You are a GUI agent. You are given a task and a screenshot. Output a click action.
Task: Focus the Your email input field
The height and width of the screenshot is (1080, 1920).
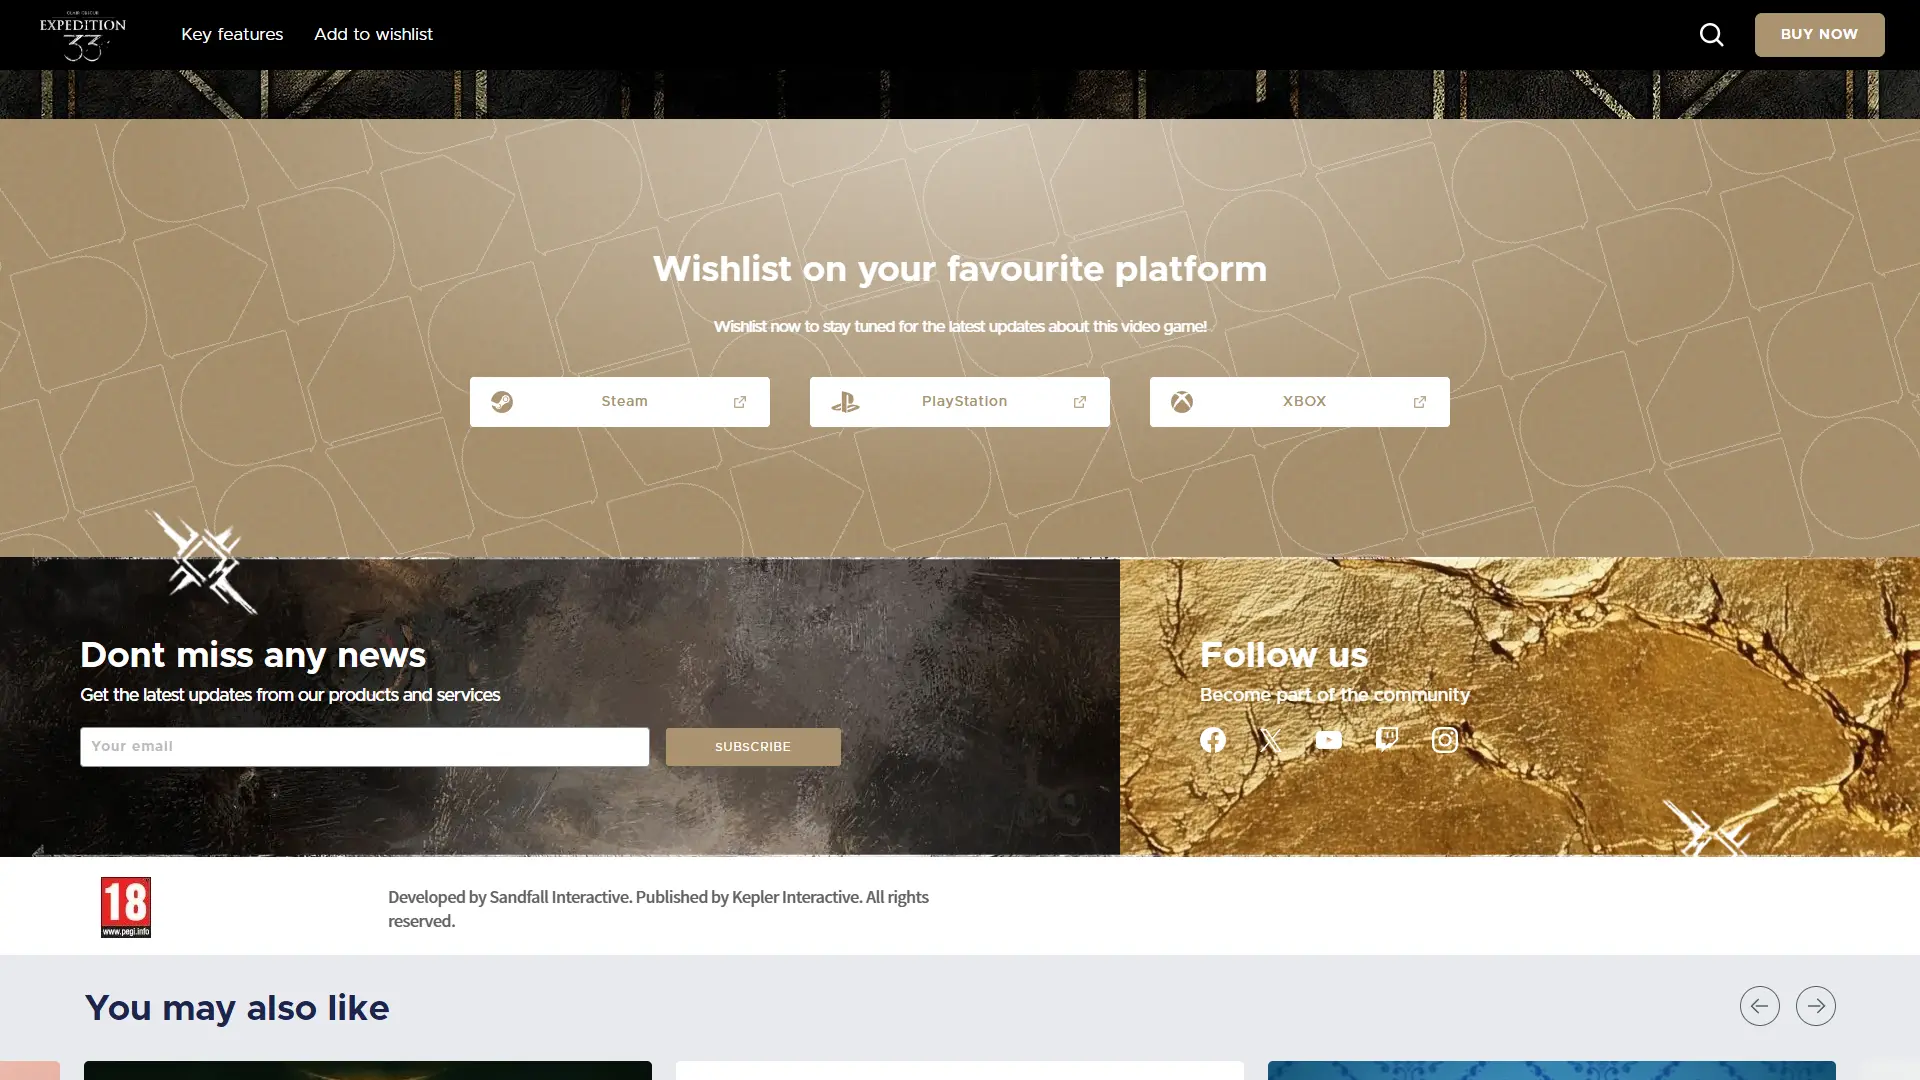(x=365, y=747)
